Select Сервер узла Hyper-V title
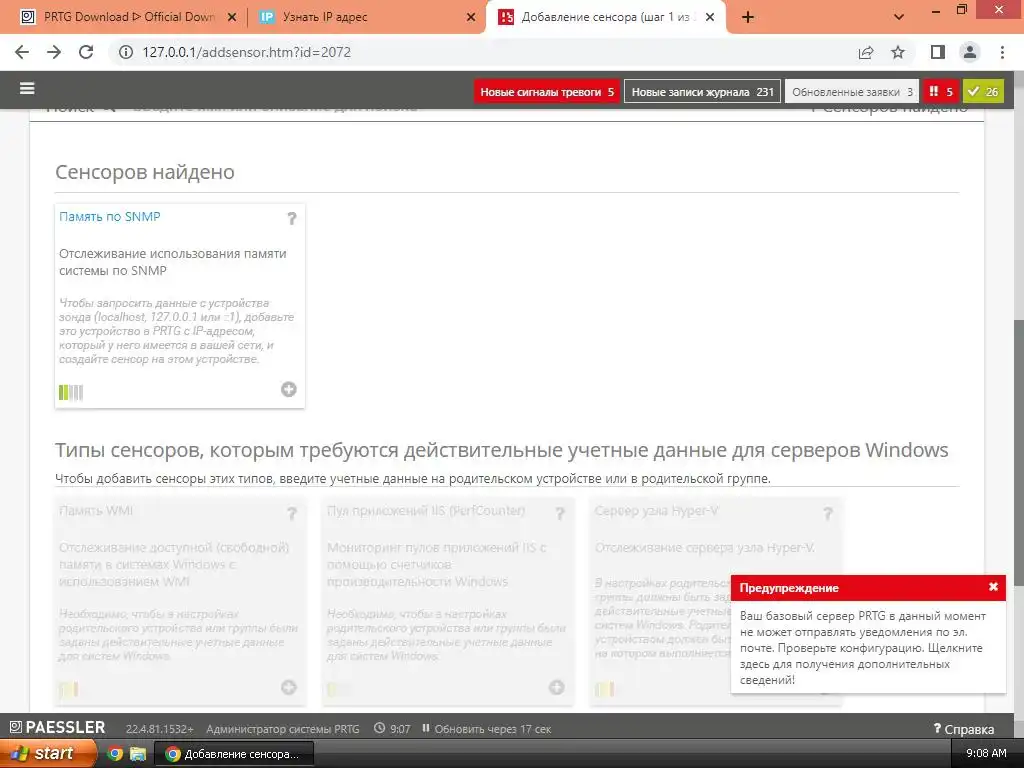The image size is (1024, 768). coord(656,511)
